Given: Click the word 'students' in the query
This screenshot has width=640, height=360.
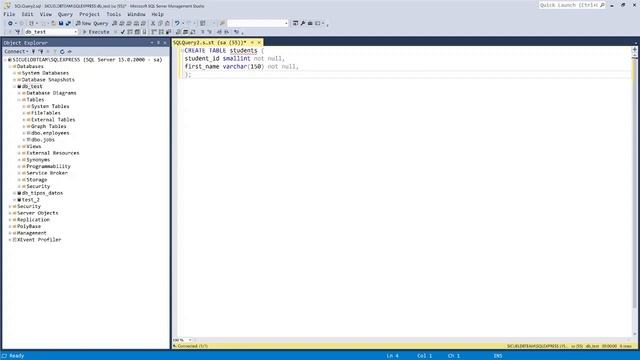Looking at the screenshot, I should click(243, 51).
